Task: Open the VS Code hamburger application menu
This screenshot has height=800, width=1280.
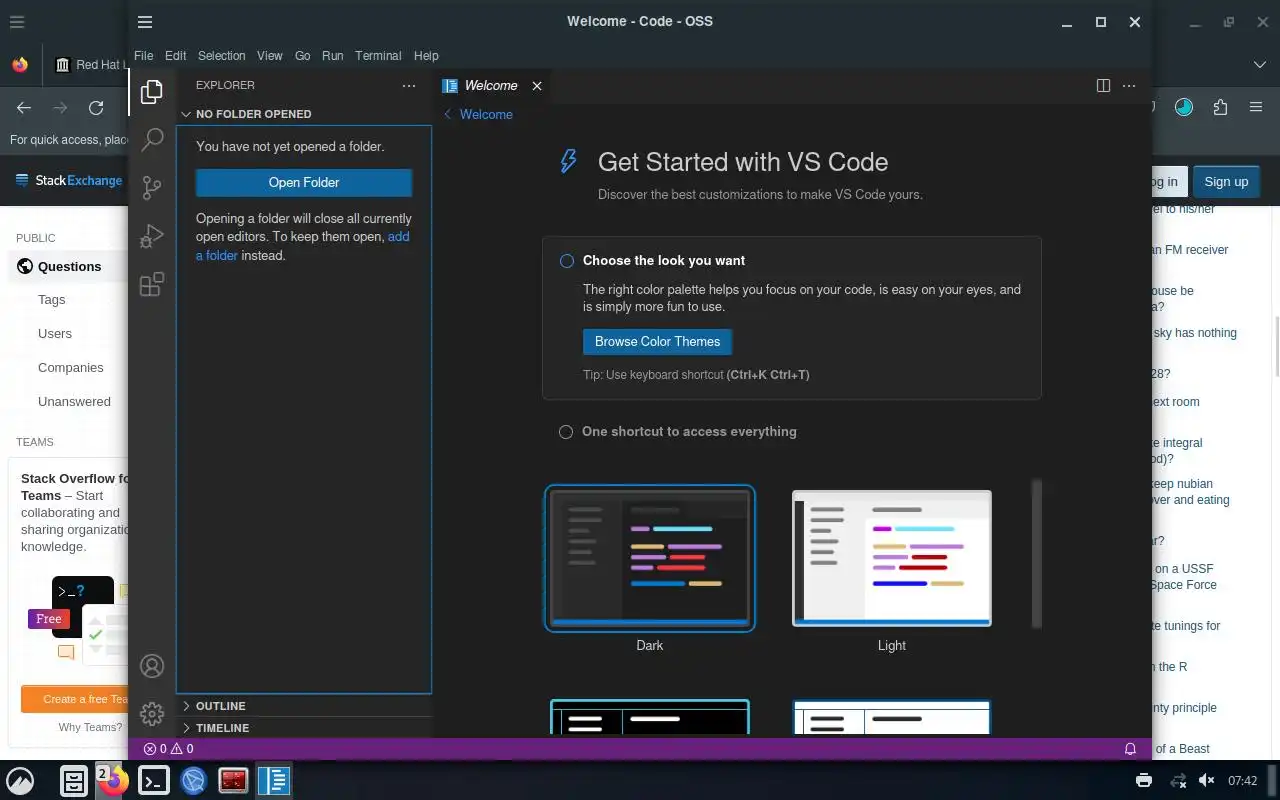Action: [145, 22]
